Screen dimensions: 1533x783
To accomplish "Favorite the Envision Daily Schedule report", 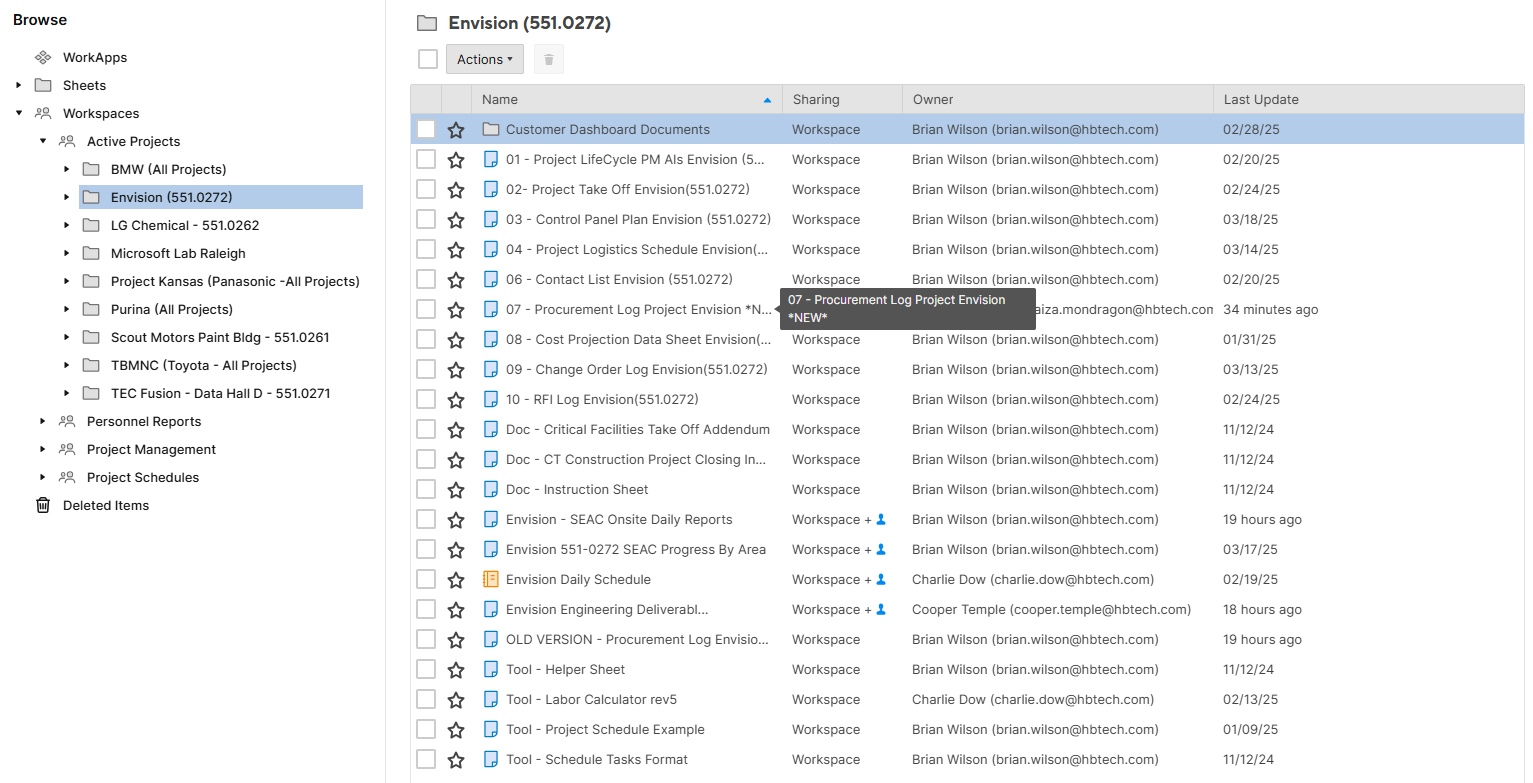I will (x=456, y=580).
